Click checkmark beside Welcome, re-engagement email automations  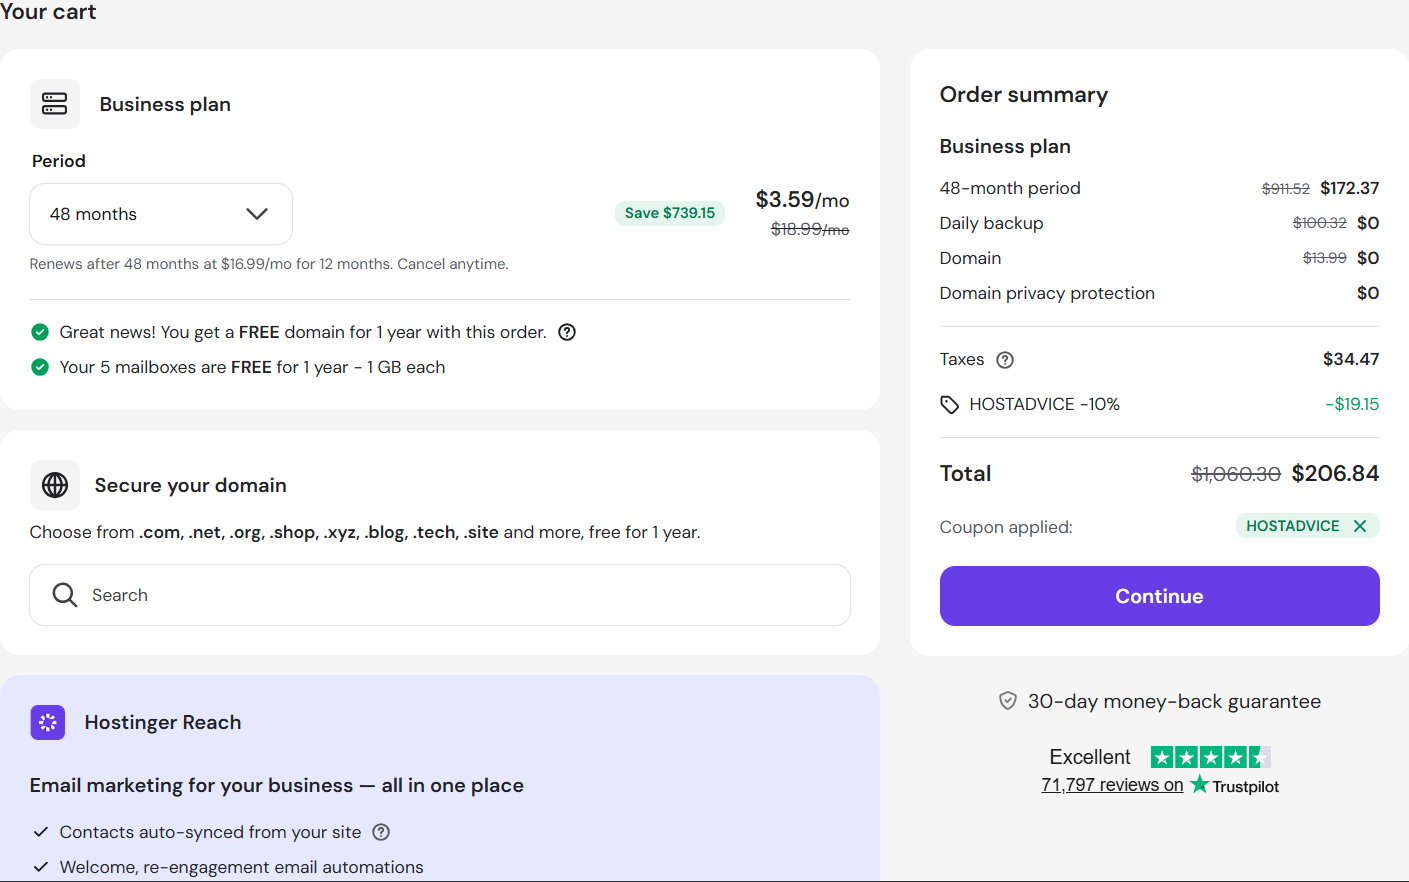[41, 867]
